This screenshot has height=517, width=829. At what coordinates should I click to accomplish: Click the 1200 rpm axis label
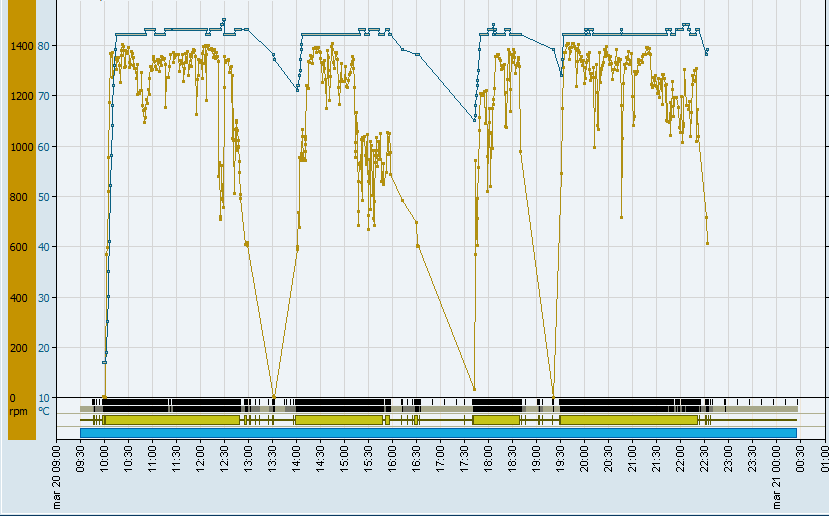pyautogui.click(x=21, y=96)
